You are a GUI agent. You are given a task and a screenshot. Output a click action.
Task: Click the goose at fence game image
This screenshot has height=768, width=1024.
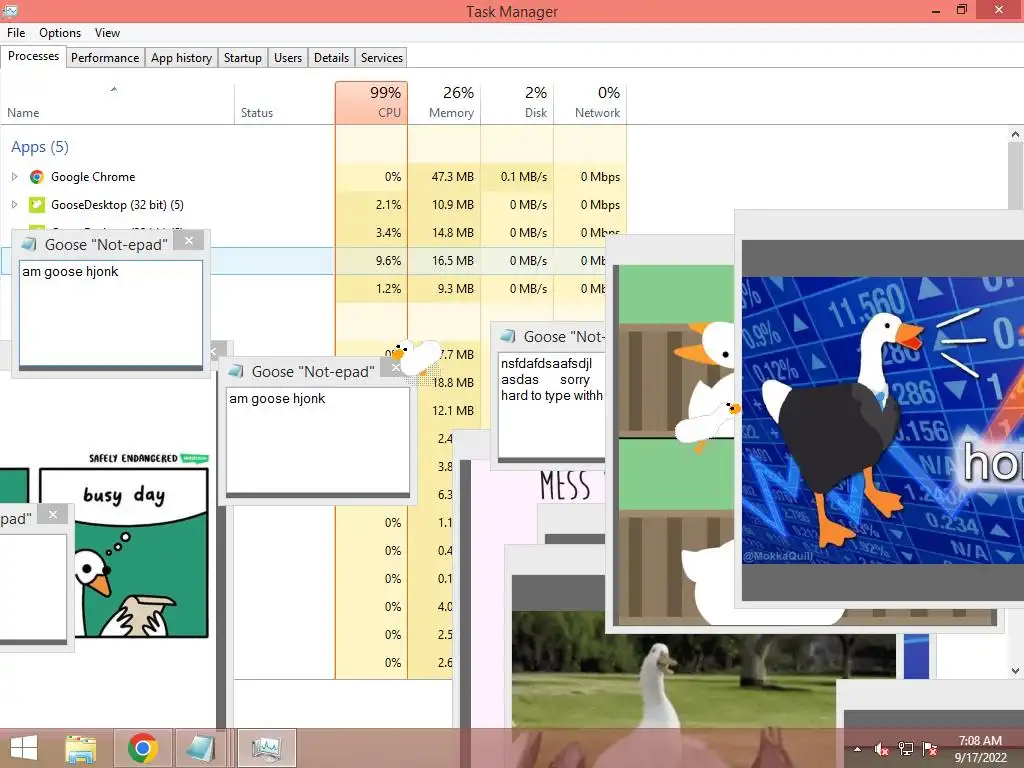click(677, 444)
